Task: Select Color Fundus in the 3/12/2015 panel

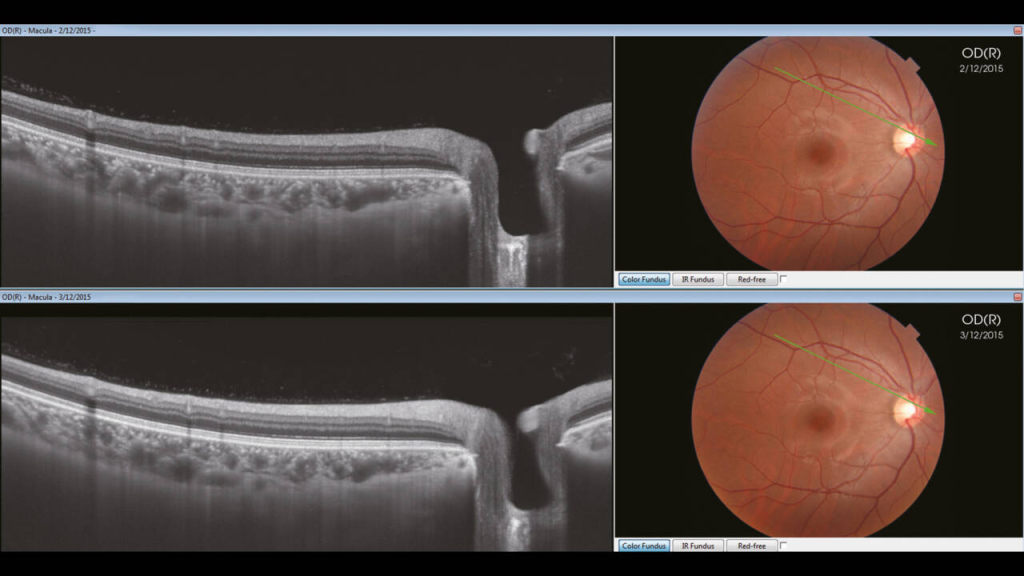Action: click(x=644, y=546)
